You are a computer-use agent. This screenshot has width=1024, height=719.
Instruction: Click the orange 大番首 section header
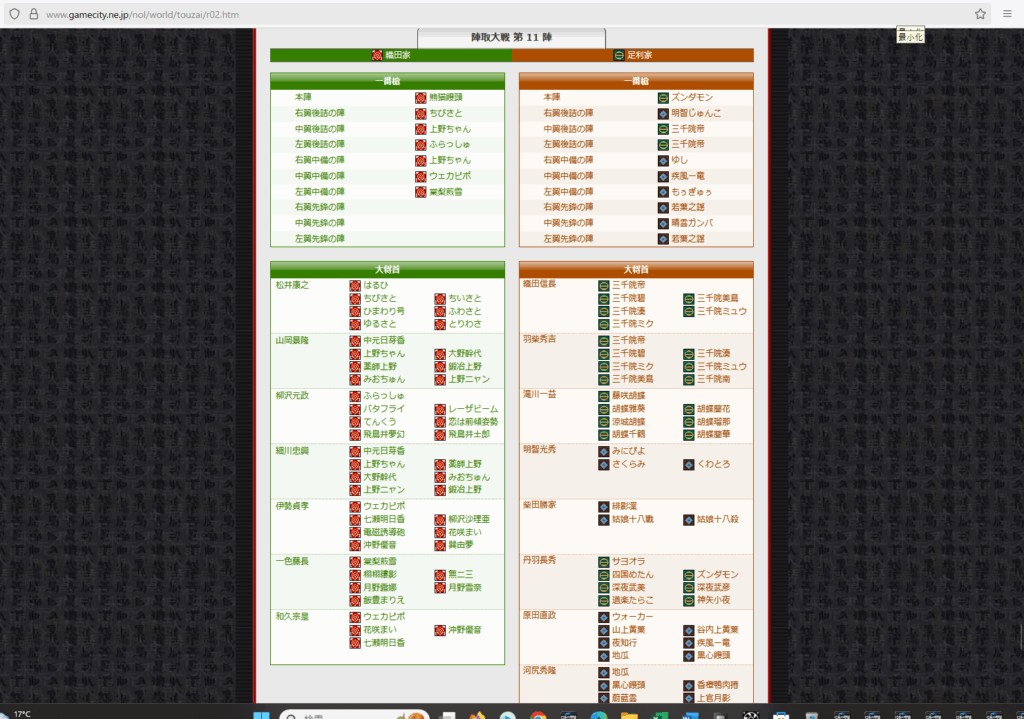click(636, 270)
